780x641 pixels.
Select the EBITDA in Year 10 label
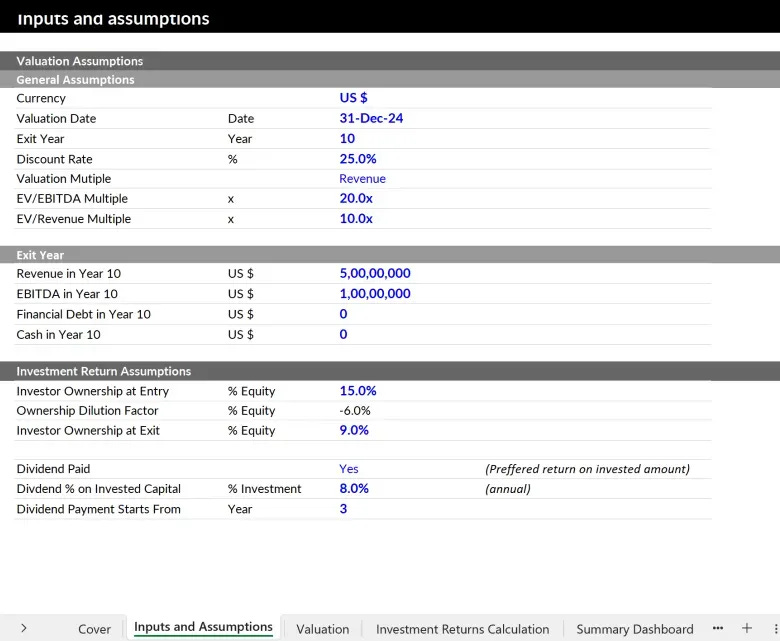tap(67, 294)
